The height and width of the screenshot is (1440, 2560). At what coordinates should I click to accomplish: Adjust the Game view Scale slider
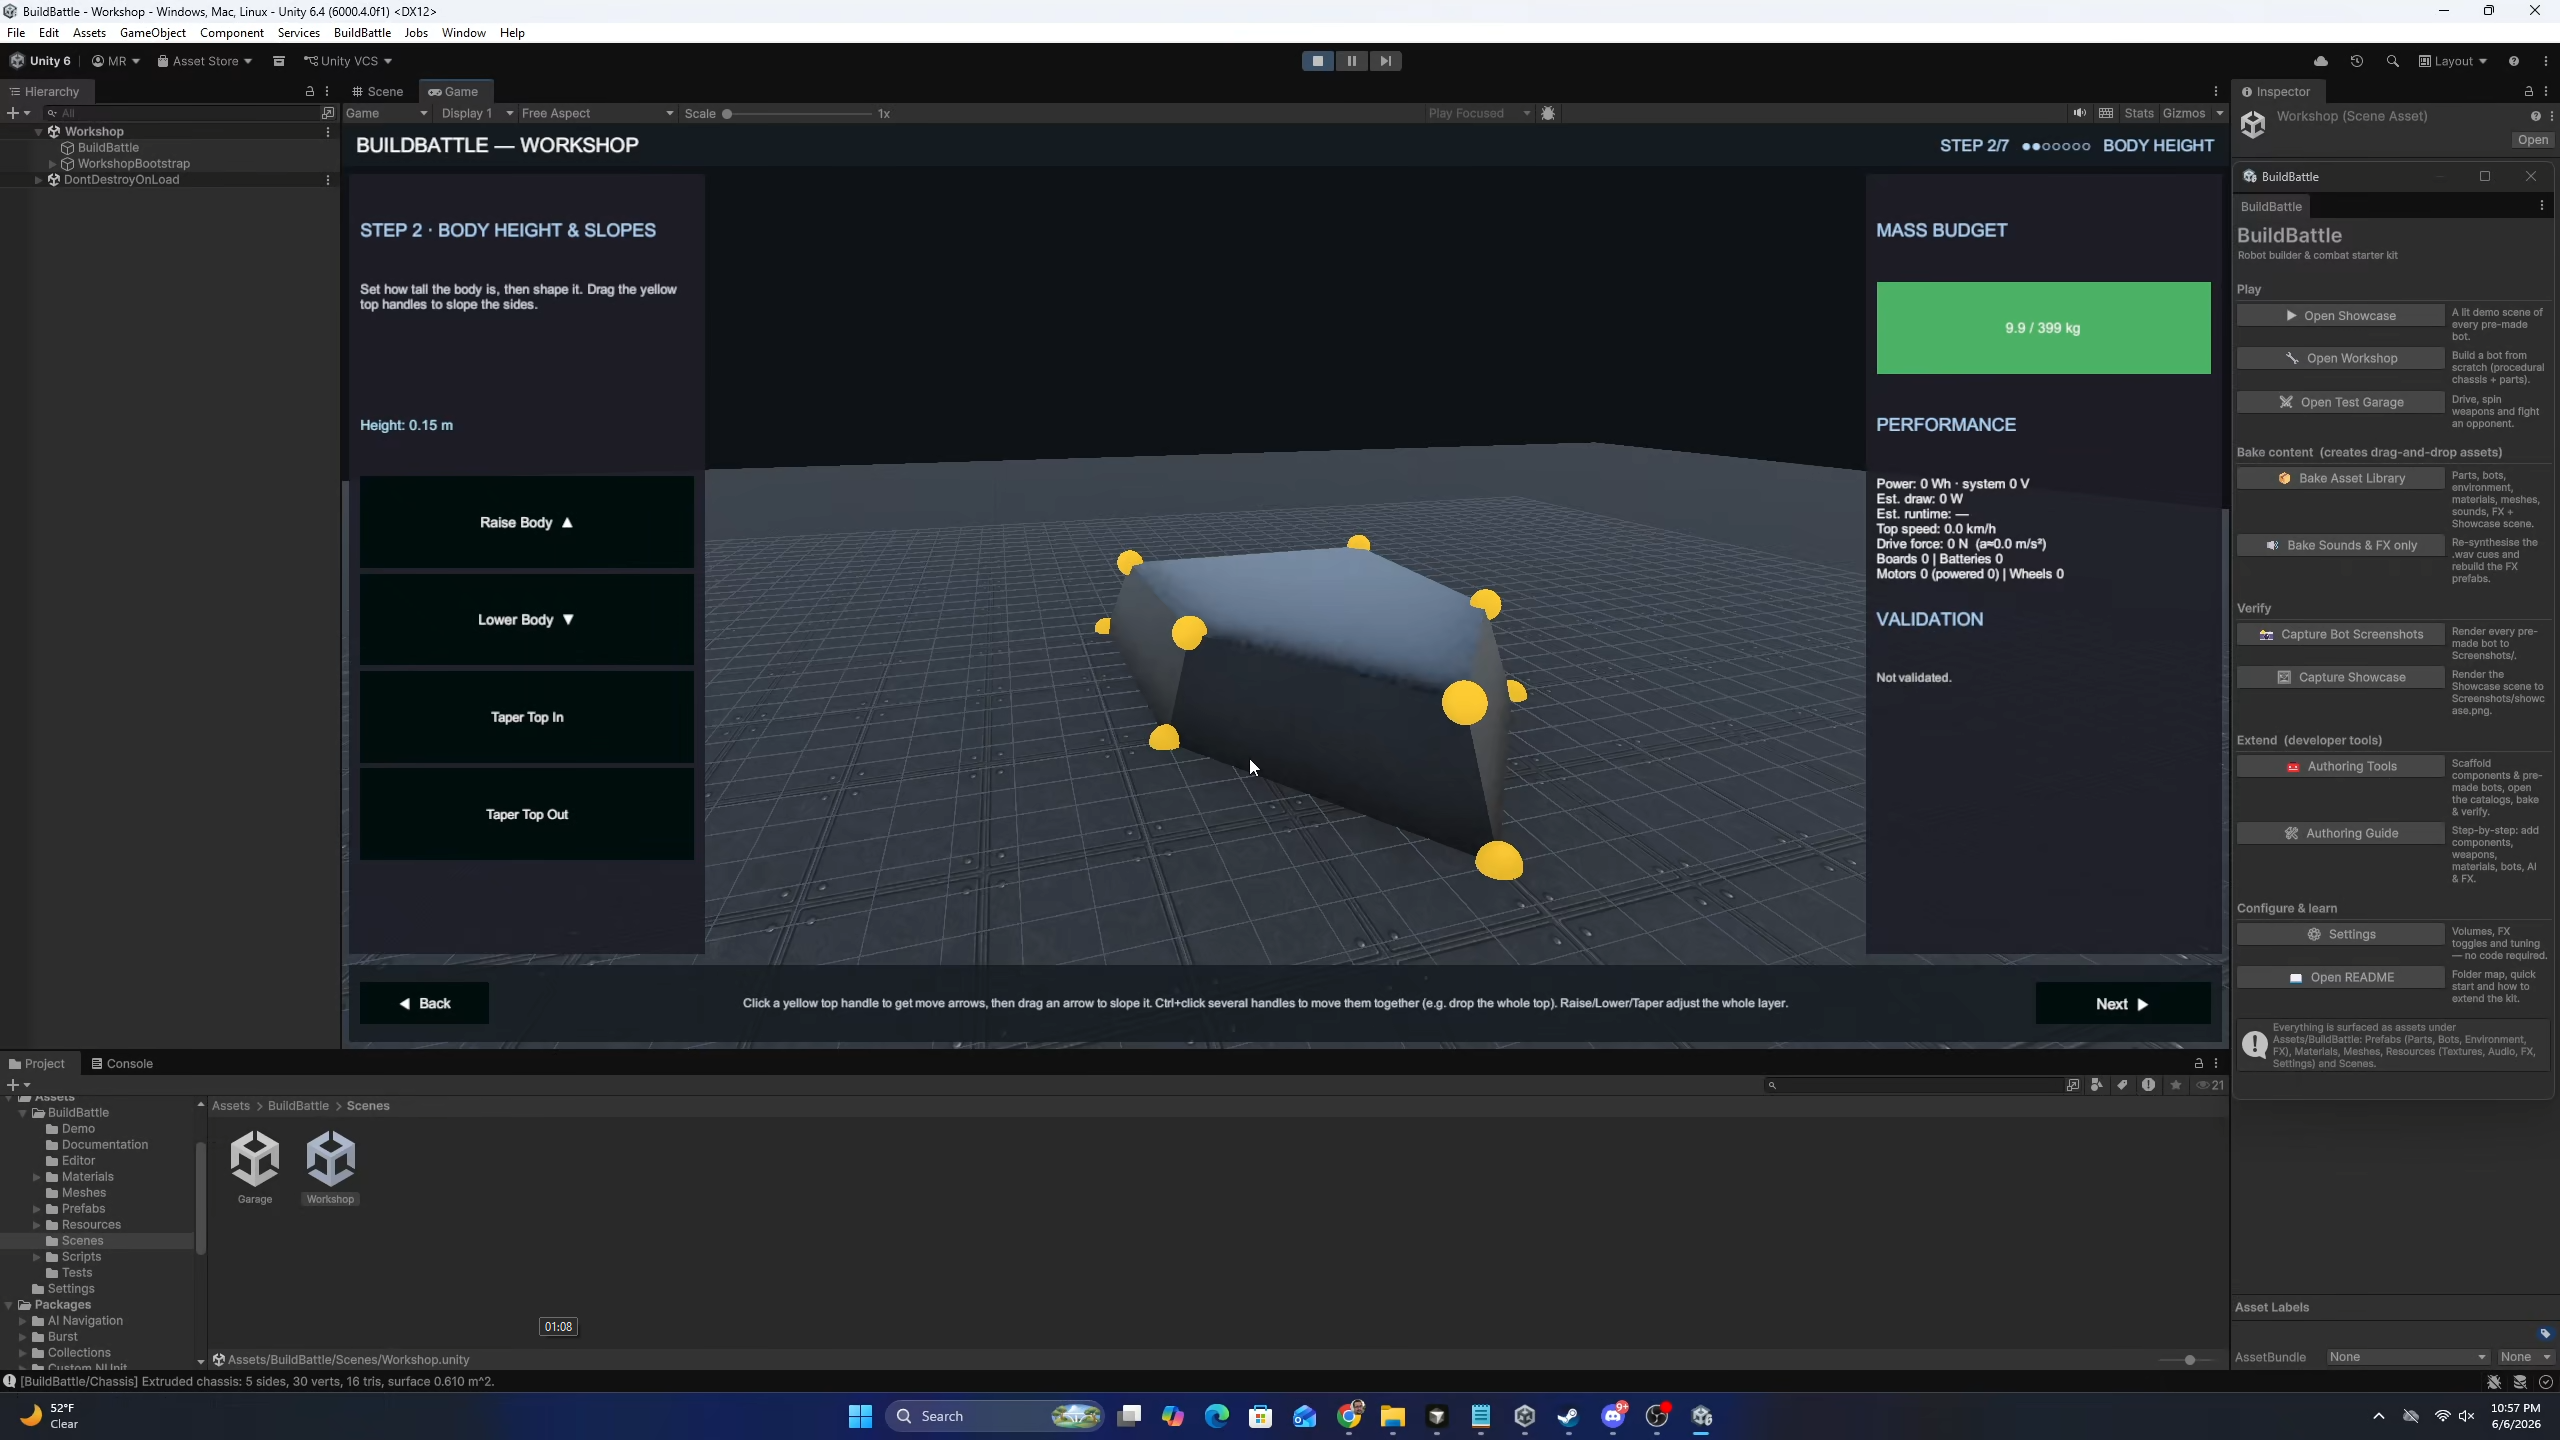797,113
